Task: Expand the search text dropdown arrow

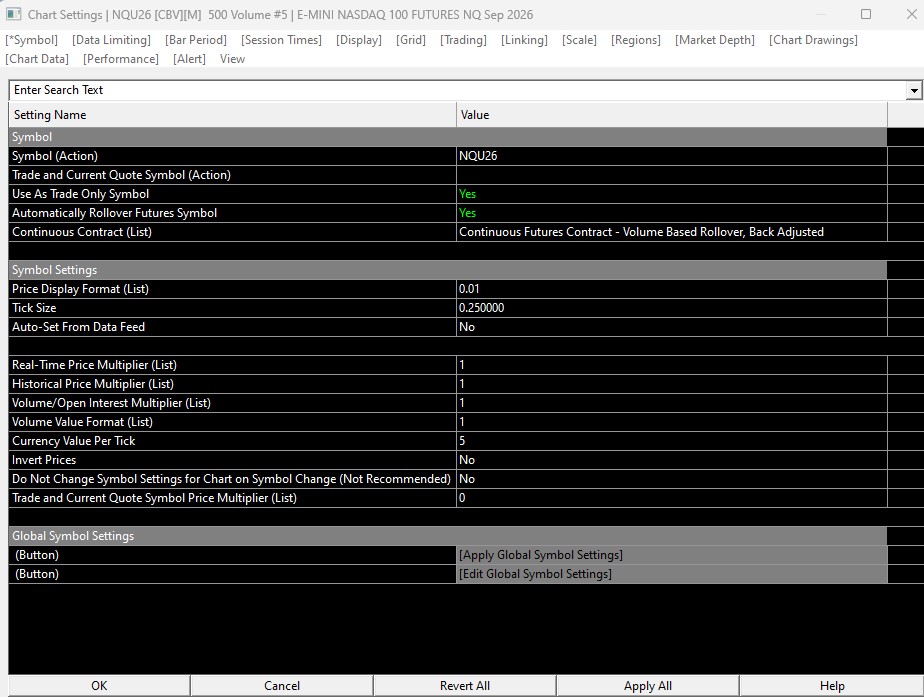Action: pyautogui.click(x=914, y=91)
